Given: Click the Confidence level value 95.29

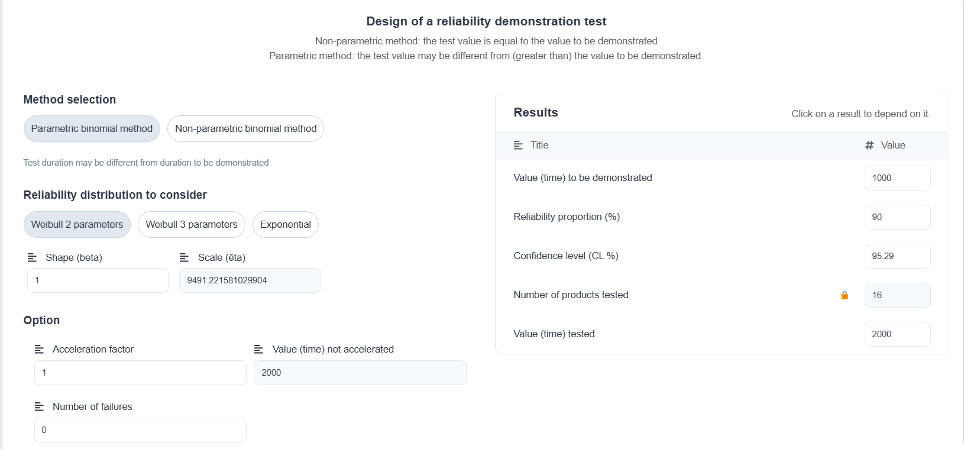Looking at the screenshot, I should [x=897, y=256].
